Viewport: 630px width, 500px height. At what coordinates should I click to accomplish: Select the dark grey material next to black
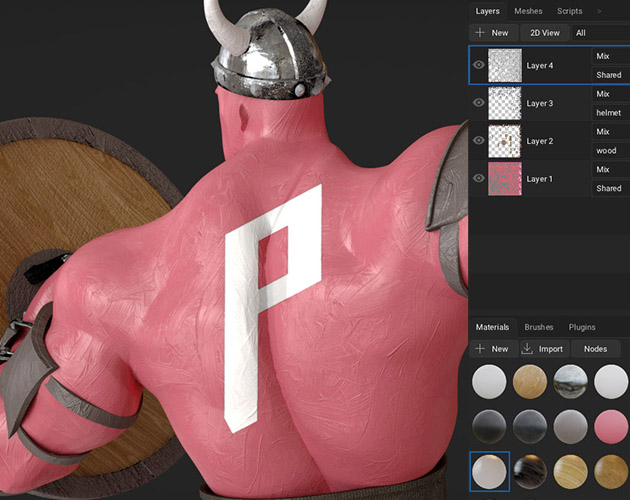[x=530, y=427]
